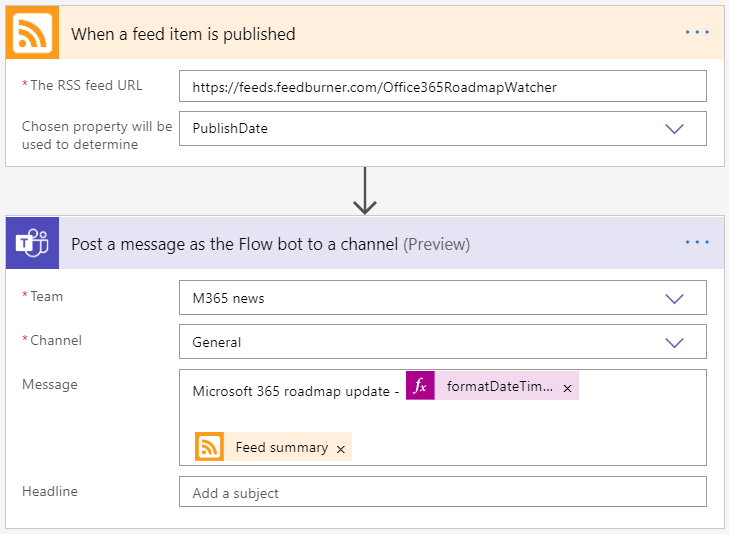Click the RSS icon in trigger header
This screenshot has height=534, width=729.
[32, 33]
